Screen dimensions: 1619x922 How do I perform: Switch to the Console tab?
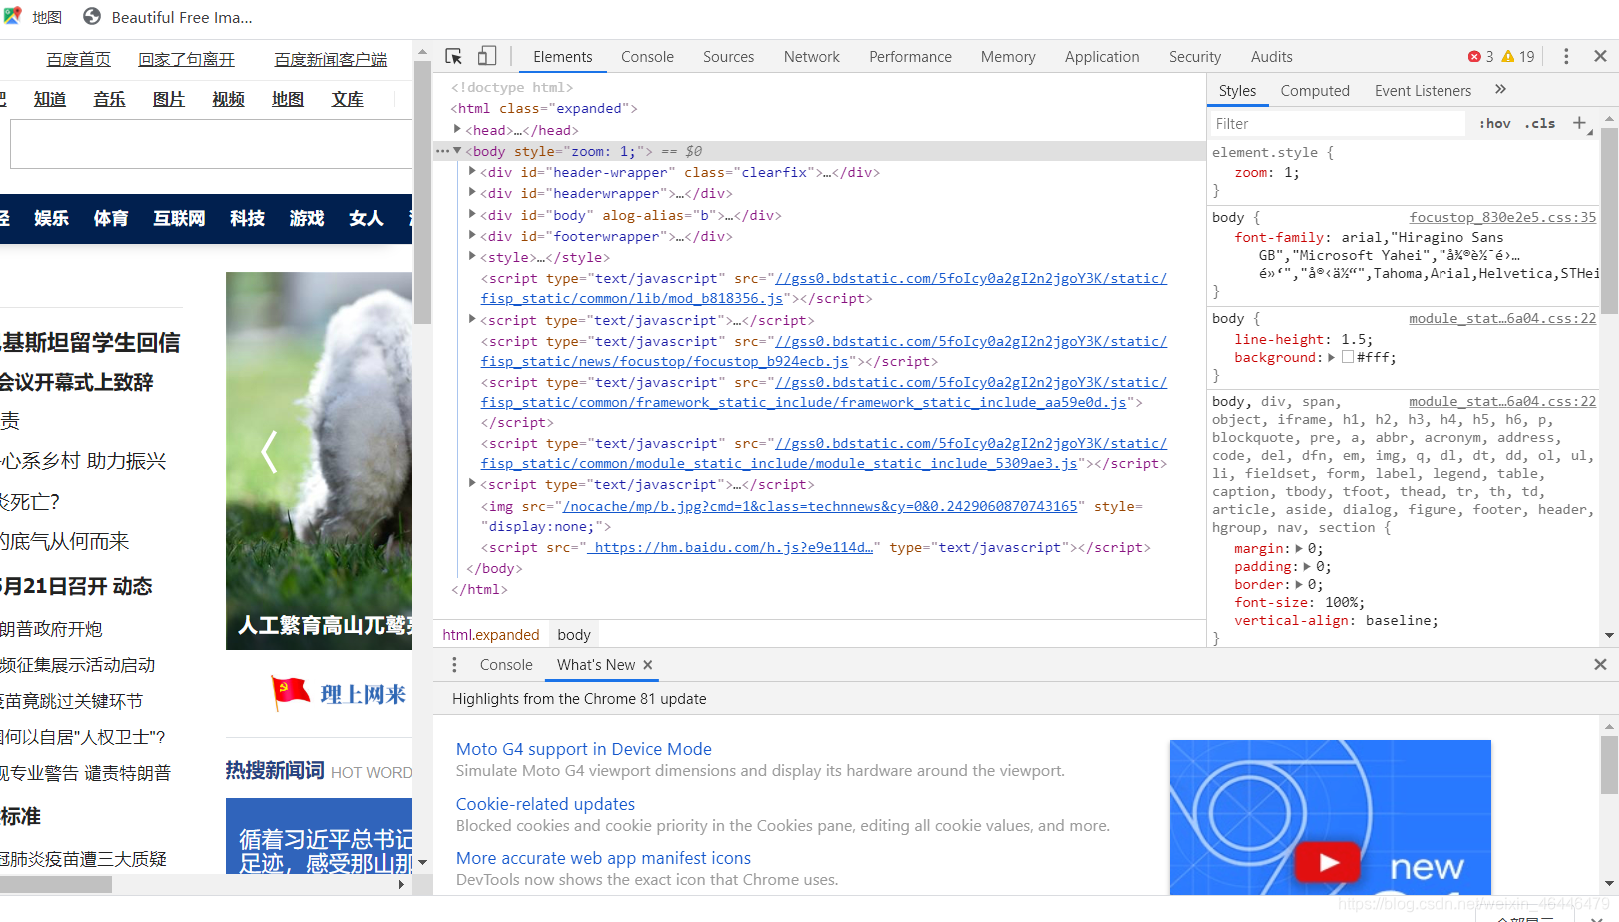[x=647, y=57]
